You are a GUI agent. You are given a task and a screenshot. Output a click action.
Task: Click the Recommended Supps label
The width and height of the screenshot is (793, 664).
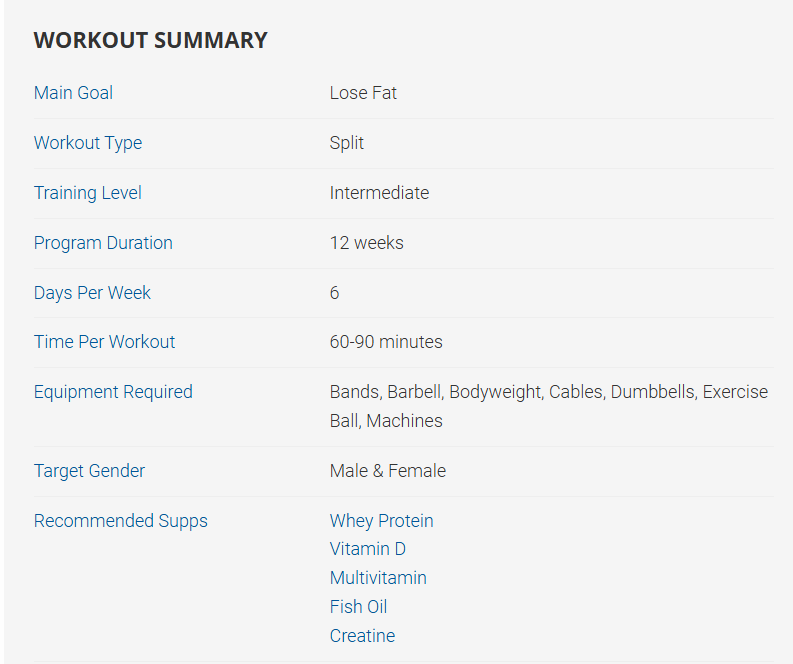(x=121, y=521)
